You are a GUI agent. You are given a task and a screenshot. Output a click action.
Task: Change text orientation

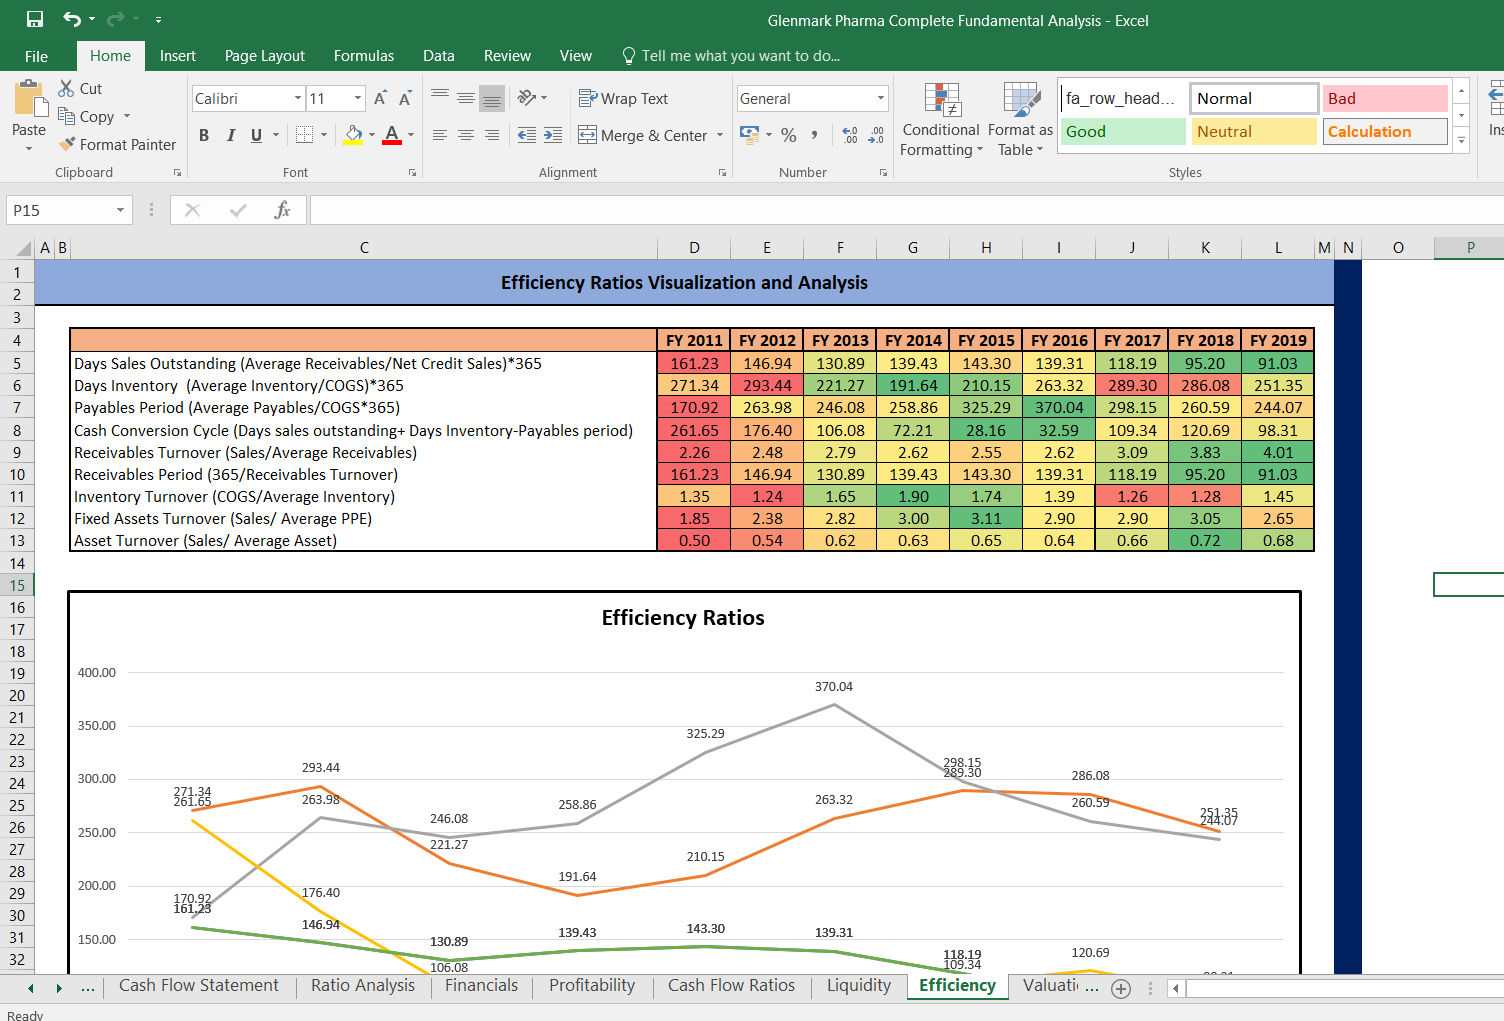pyautogui.click(x=527, y=98)
